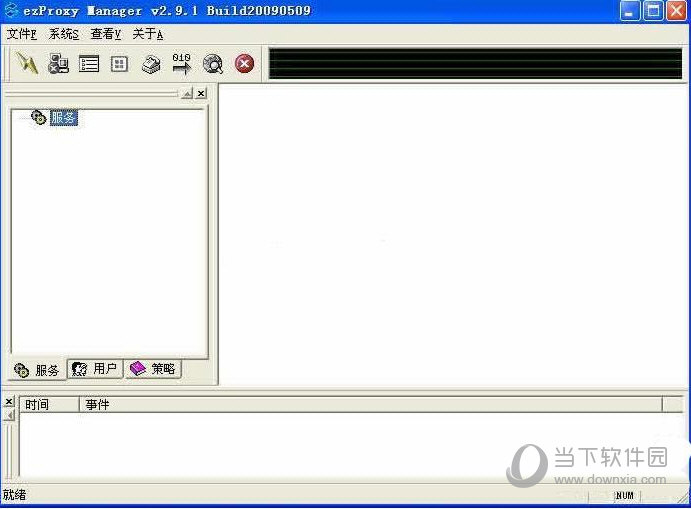This screenshot has width=691, height=509.
Task: Open the list view toolbar icon
Action: (89, 64)
